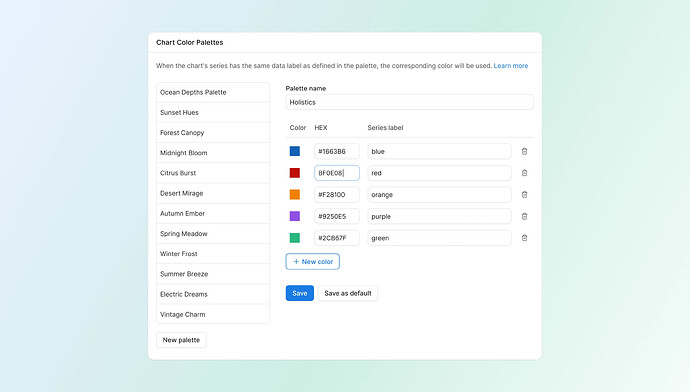Edit the series label 'green'
690x392 pixels.
(439, 238)
